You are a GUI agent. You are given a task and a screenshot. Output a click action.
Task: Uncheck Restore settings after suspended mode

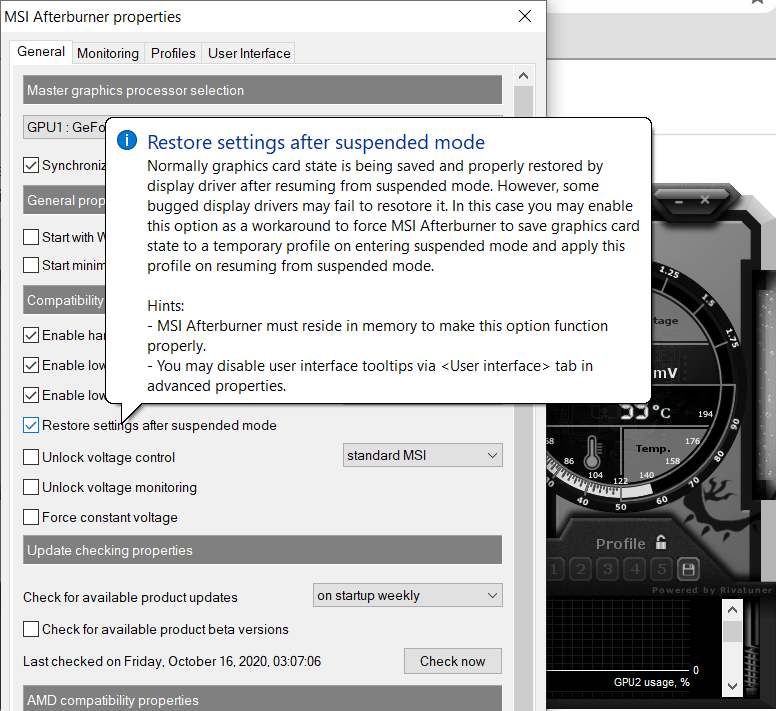[31, 426]
